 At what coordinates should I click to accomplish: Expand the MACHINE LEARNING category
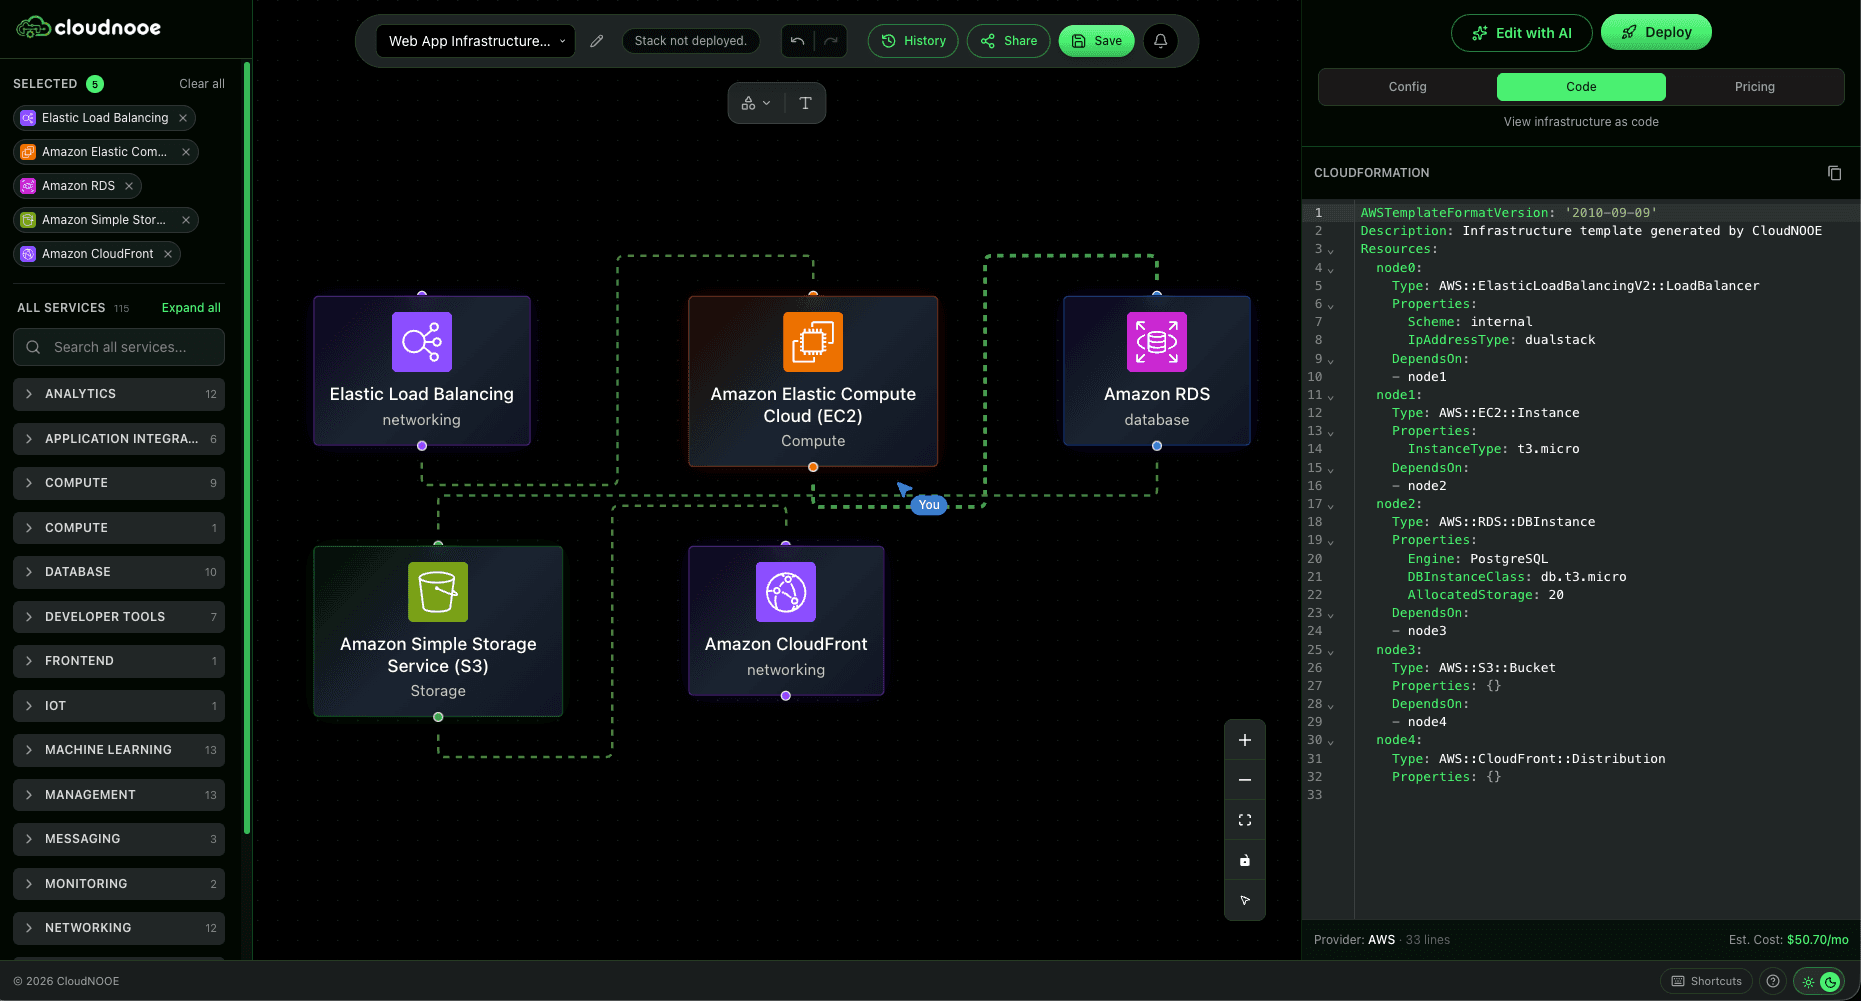click(119, 750)
